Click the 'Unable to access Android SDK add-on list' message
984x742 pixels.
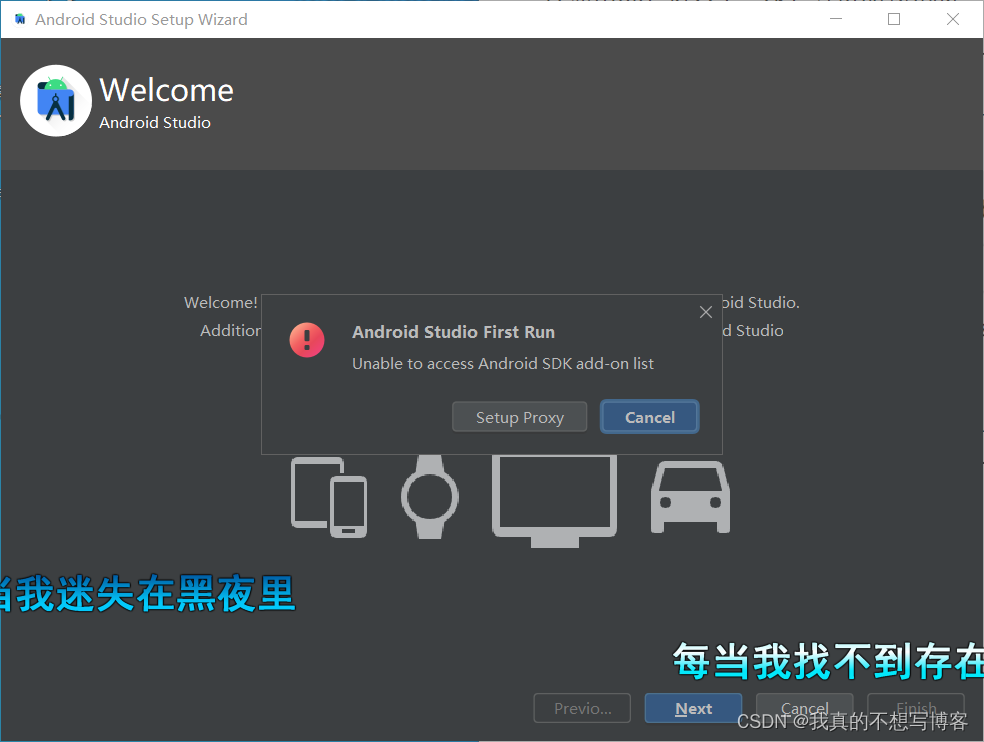pyautogui.click(x=503, y=363)
